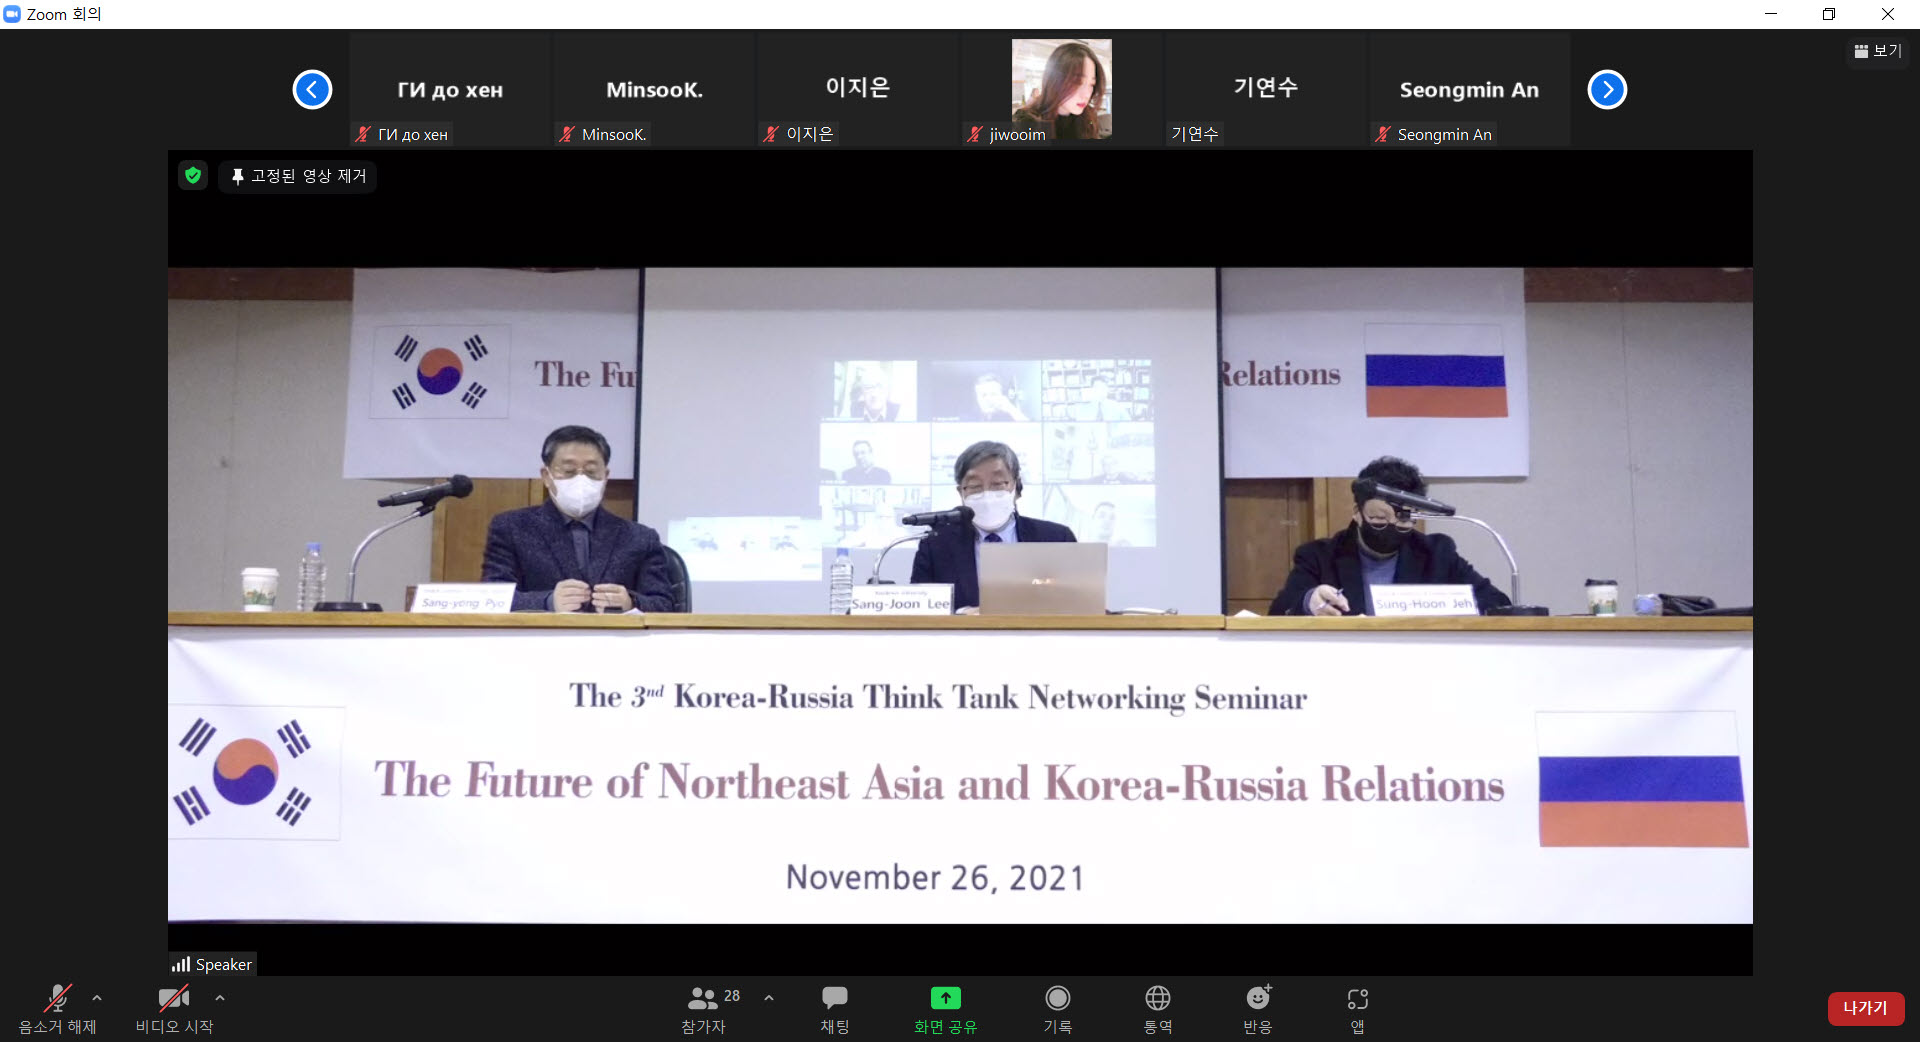This screenshot has width=1920, height=1042.
Task: Show next participants with right arrow
Action: click(x=1607, y=90)
